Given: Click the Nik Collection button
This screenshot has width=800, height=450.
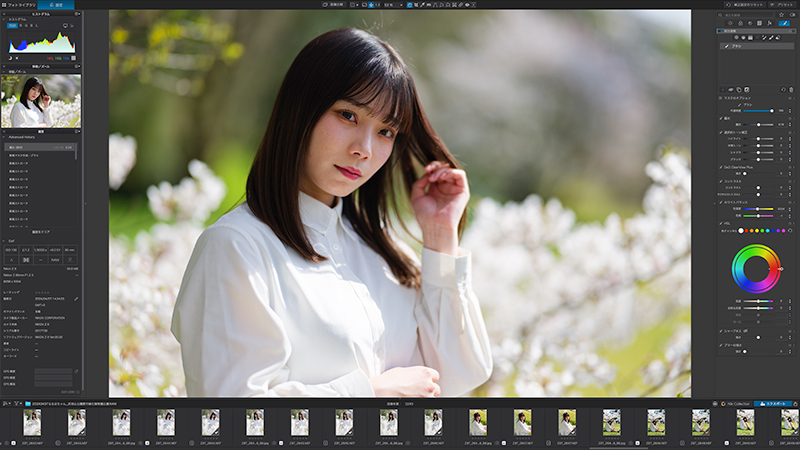Looking at the screenshot, I should coord(736,404).
